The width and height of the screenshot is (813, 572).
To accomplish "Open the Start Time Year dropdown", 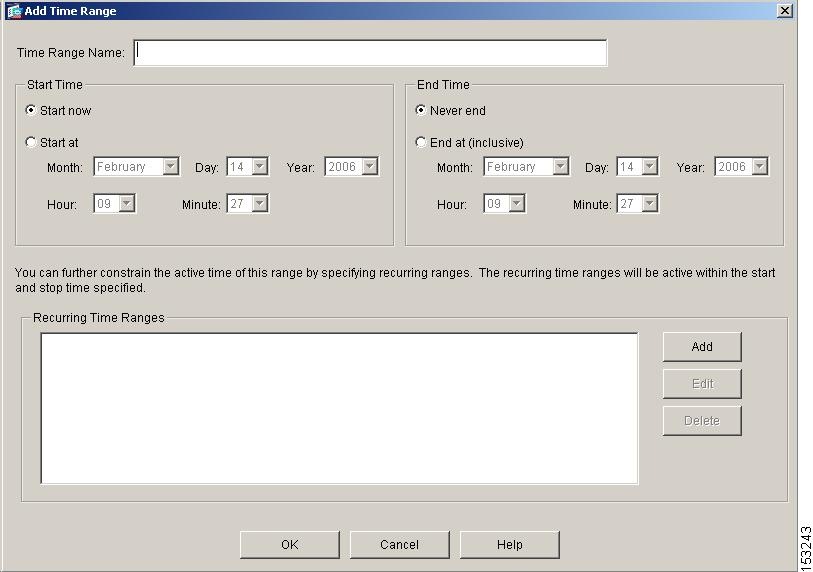I will click(x=352, y=166).
